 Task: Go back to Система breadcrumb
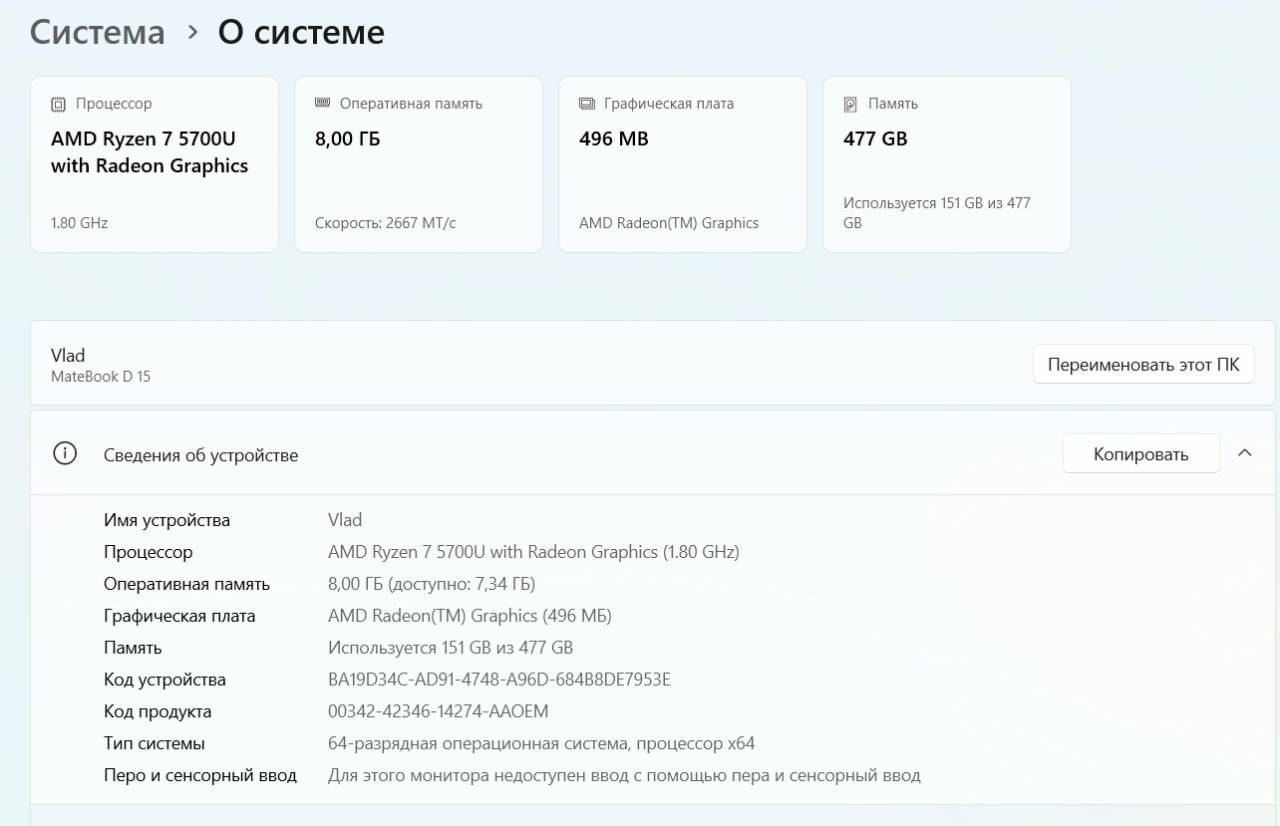97,32
